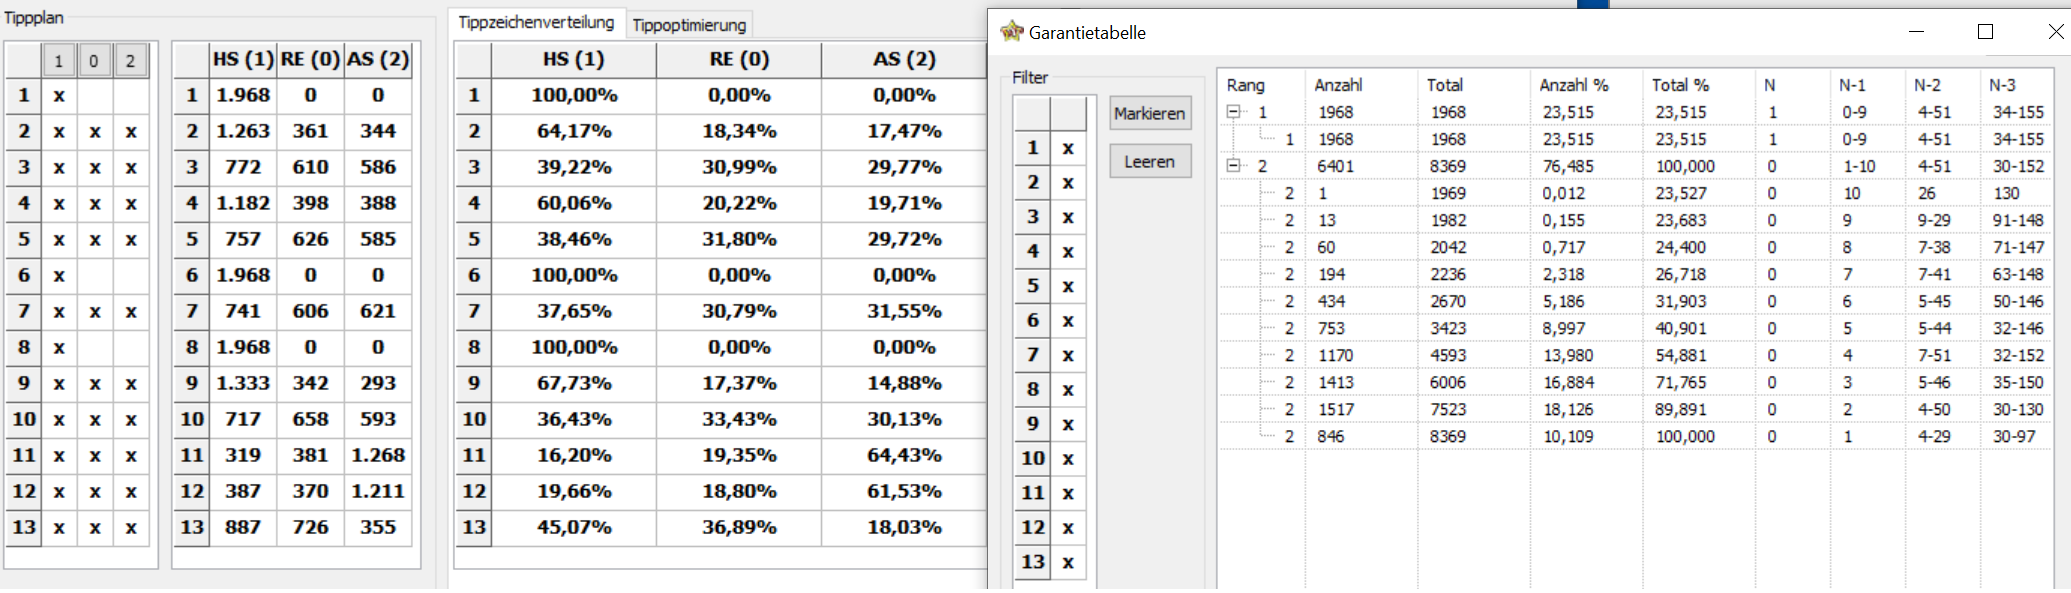Click the '0' header button in Tippplan

click(94, 61)
